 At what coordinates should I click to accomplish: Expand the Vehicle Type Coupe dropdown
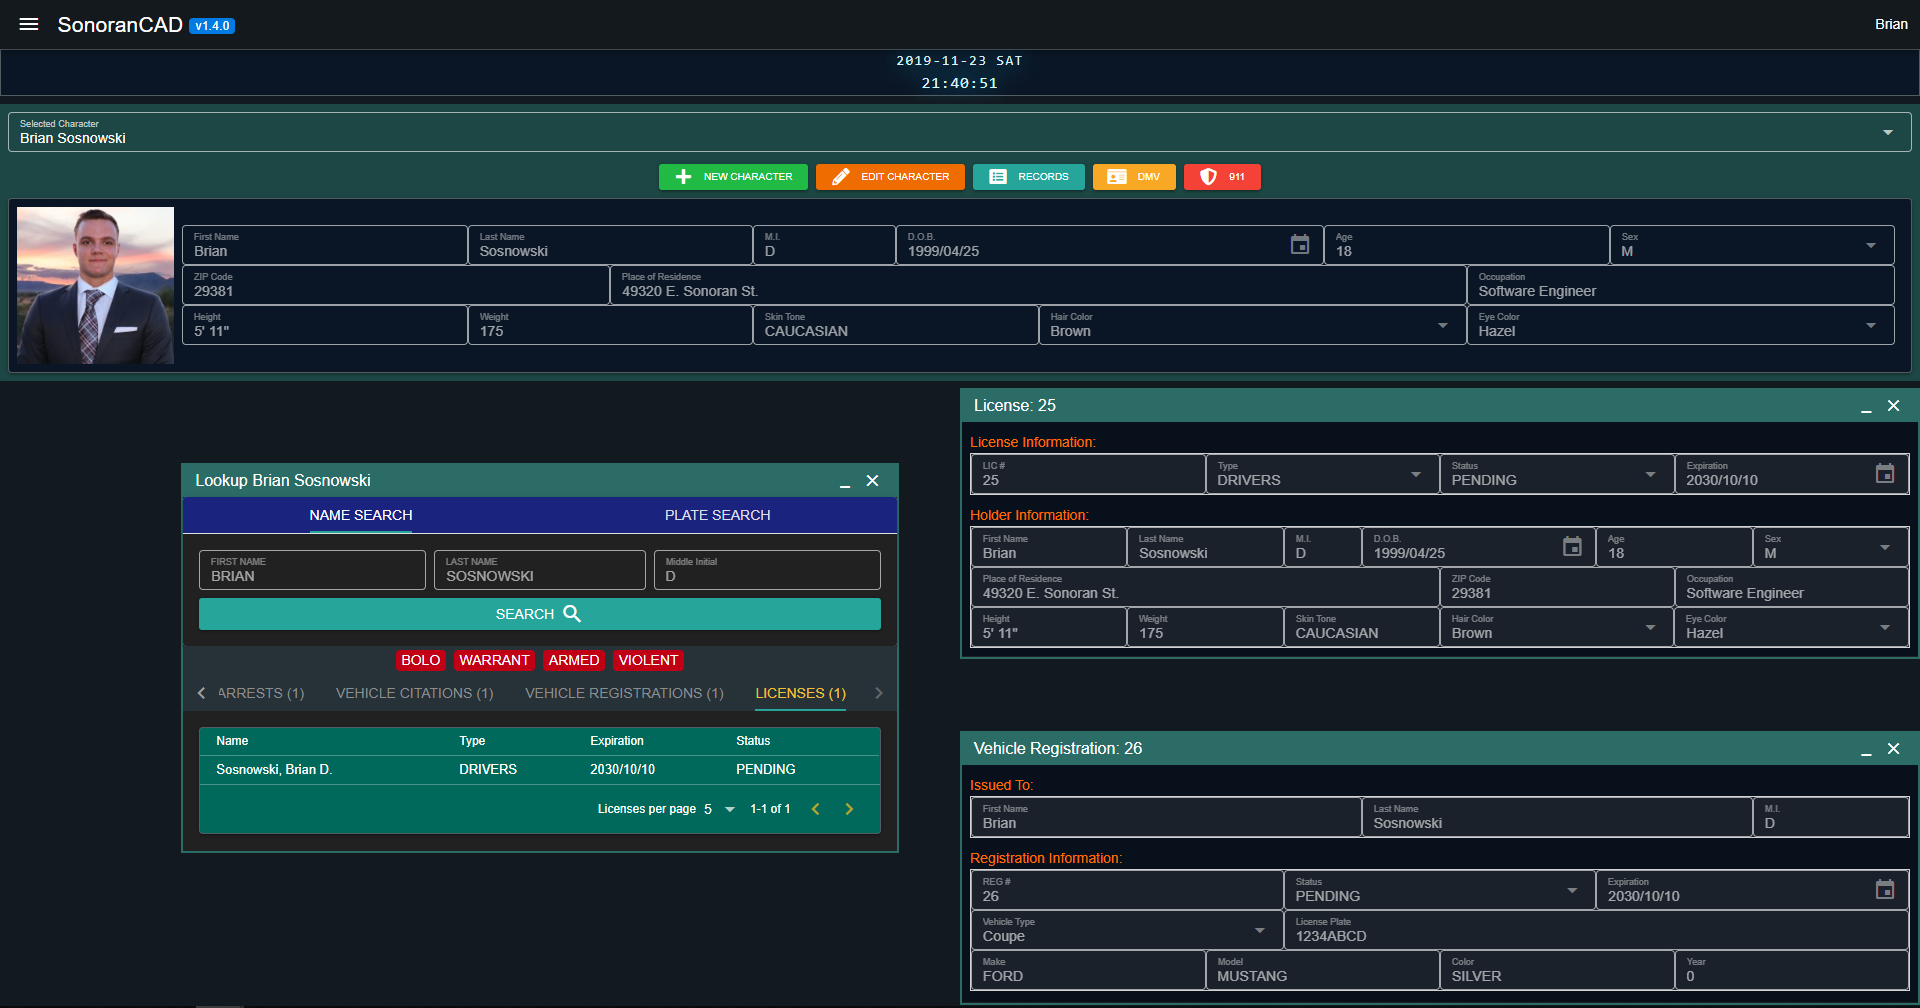pyautogui.click(x=1259, y=930)
